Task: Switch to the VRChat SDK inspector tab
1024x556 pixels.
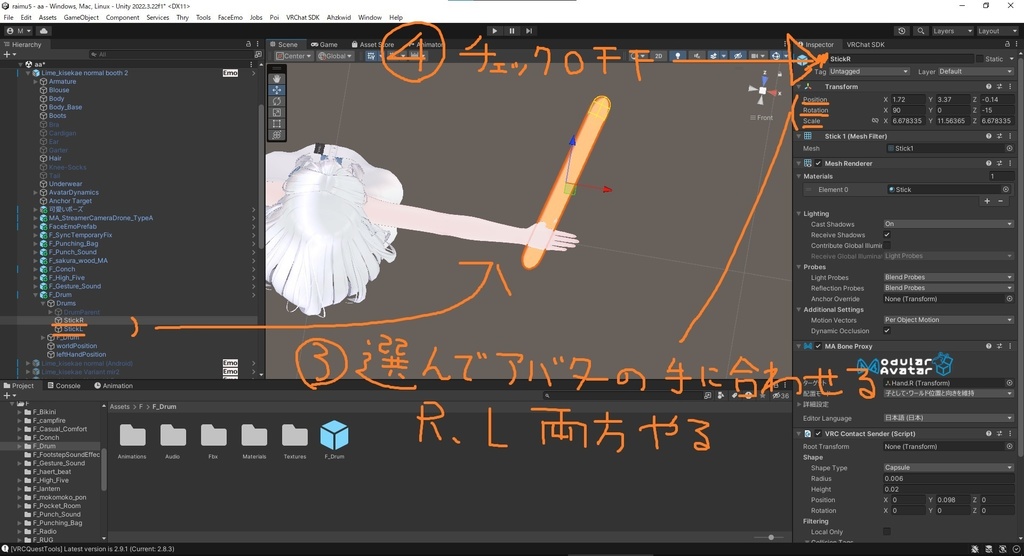Action: 865,44
